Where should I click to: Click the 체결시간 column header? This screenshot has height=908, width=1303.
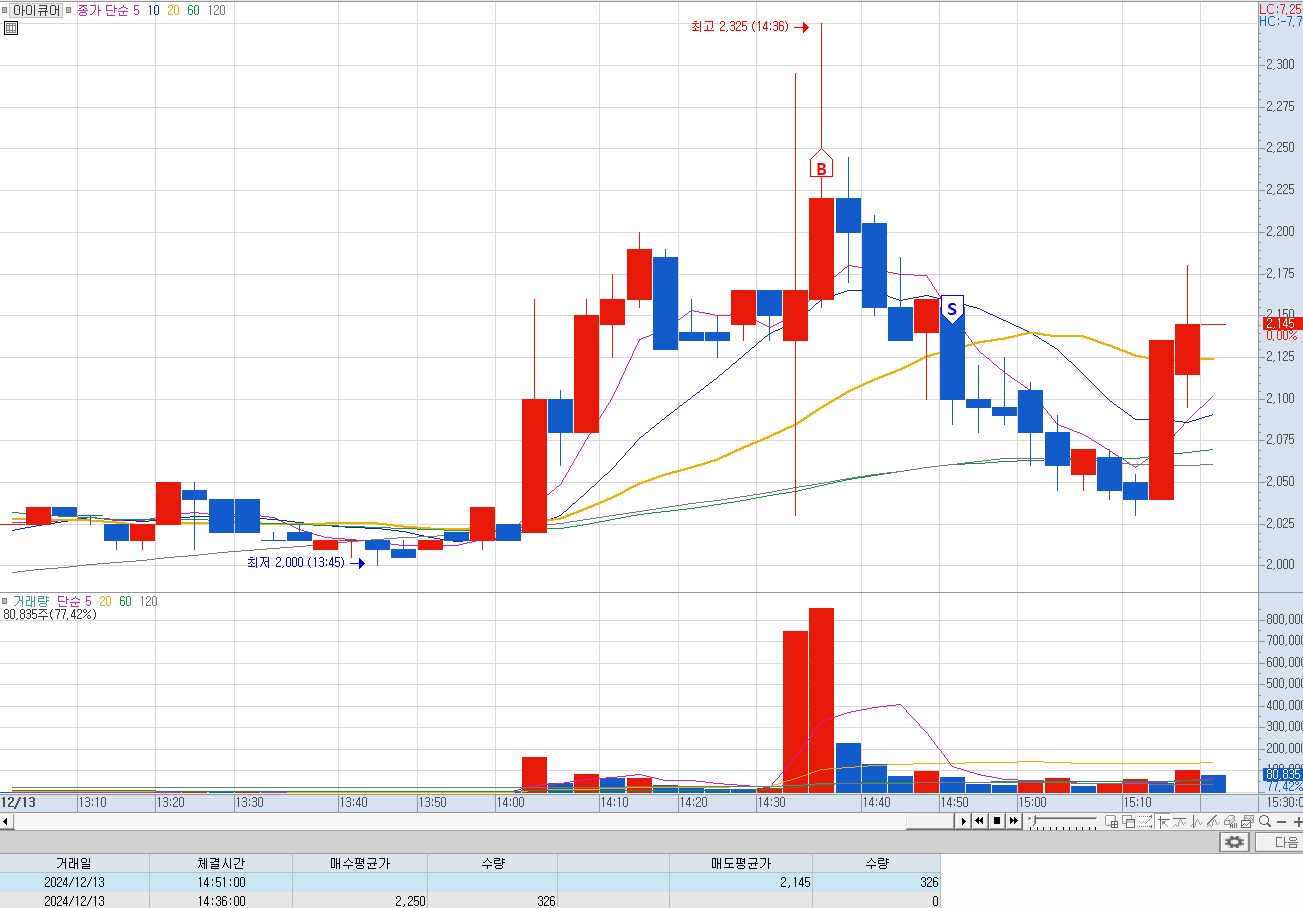tap(221, 863)
